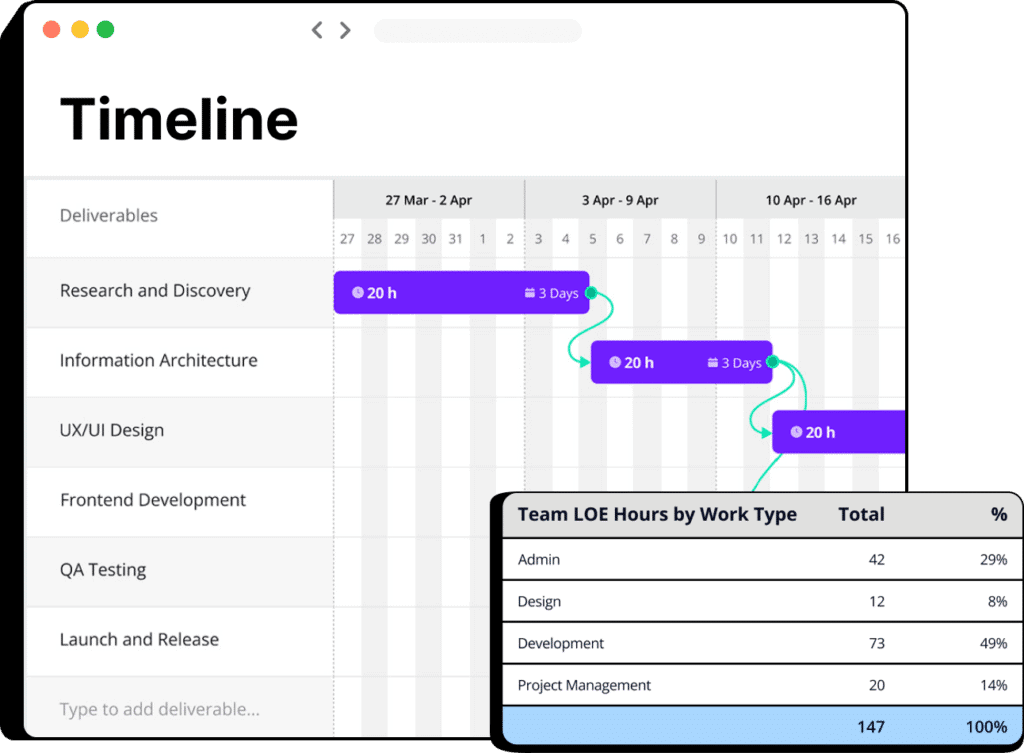This screenshot has height=753, width=1024.
Task: Select week header 3 Apr - 9 Apr
Action: [620, 200]
